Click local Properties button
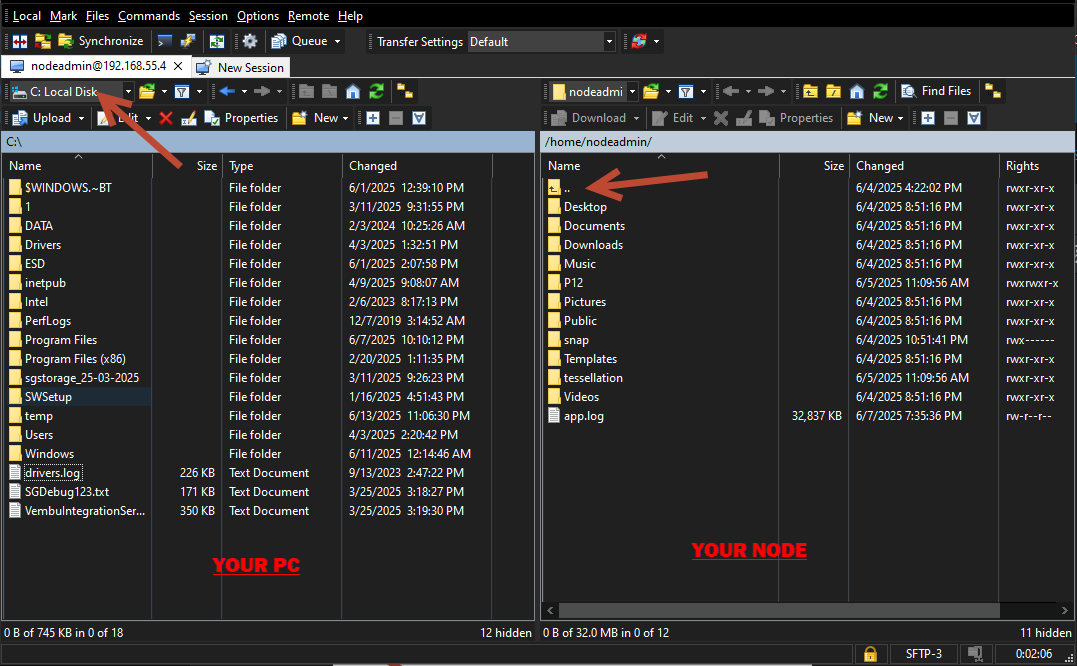This screenshot has width=1077, height=666. click(x=242, y=118)
